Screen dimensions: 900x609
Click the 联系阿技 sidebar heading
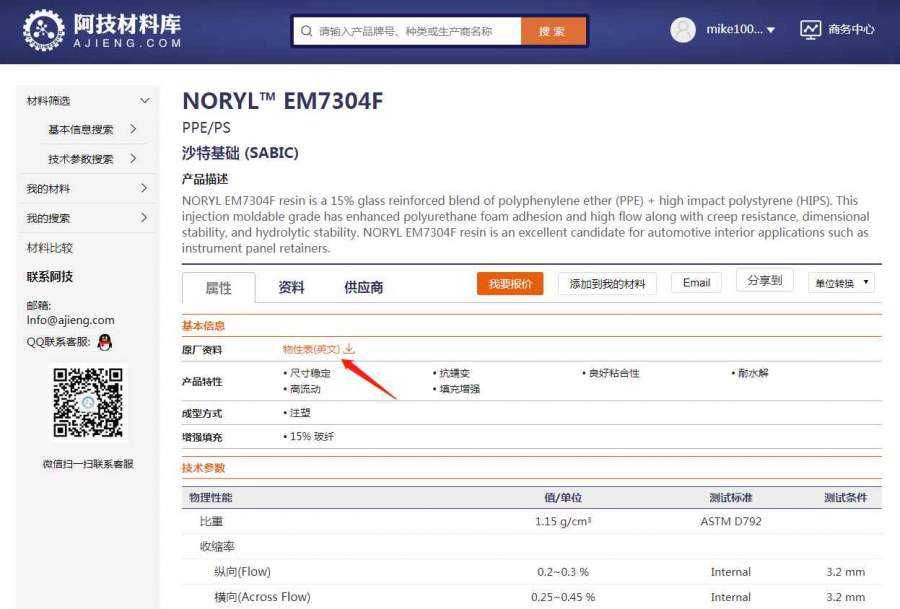click(49, 277)
